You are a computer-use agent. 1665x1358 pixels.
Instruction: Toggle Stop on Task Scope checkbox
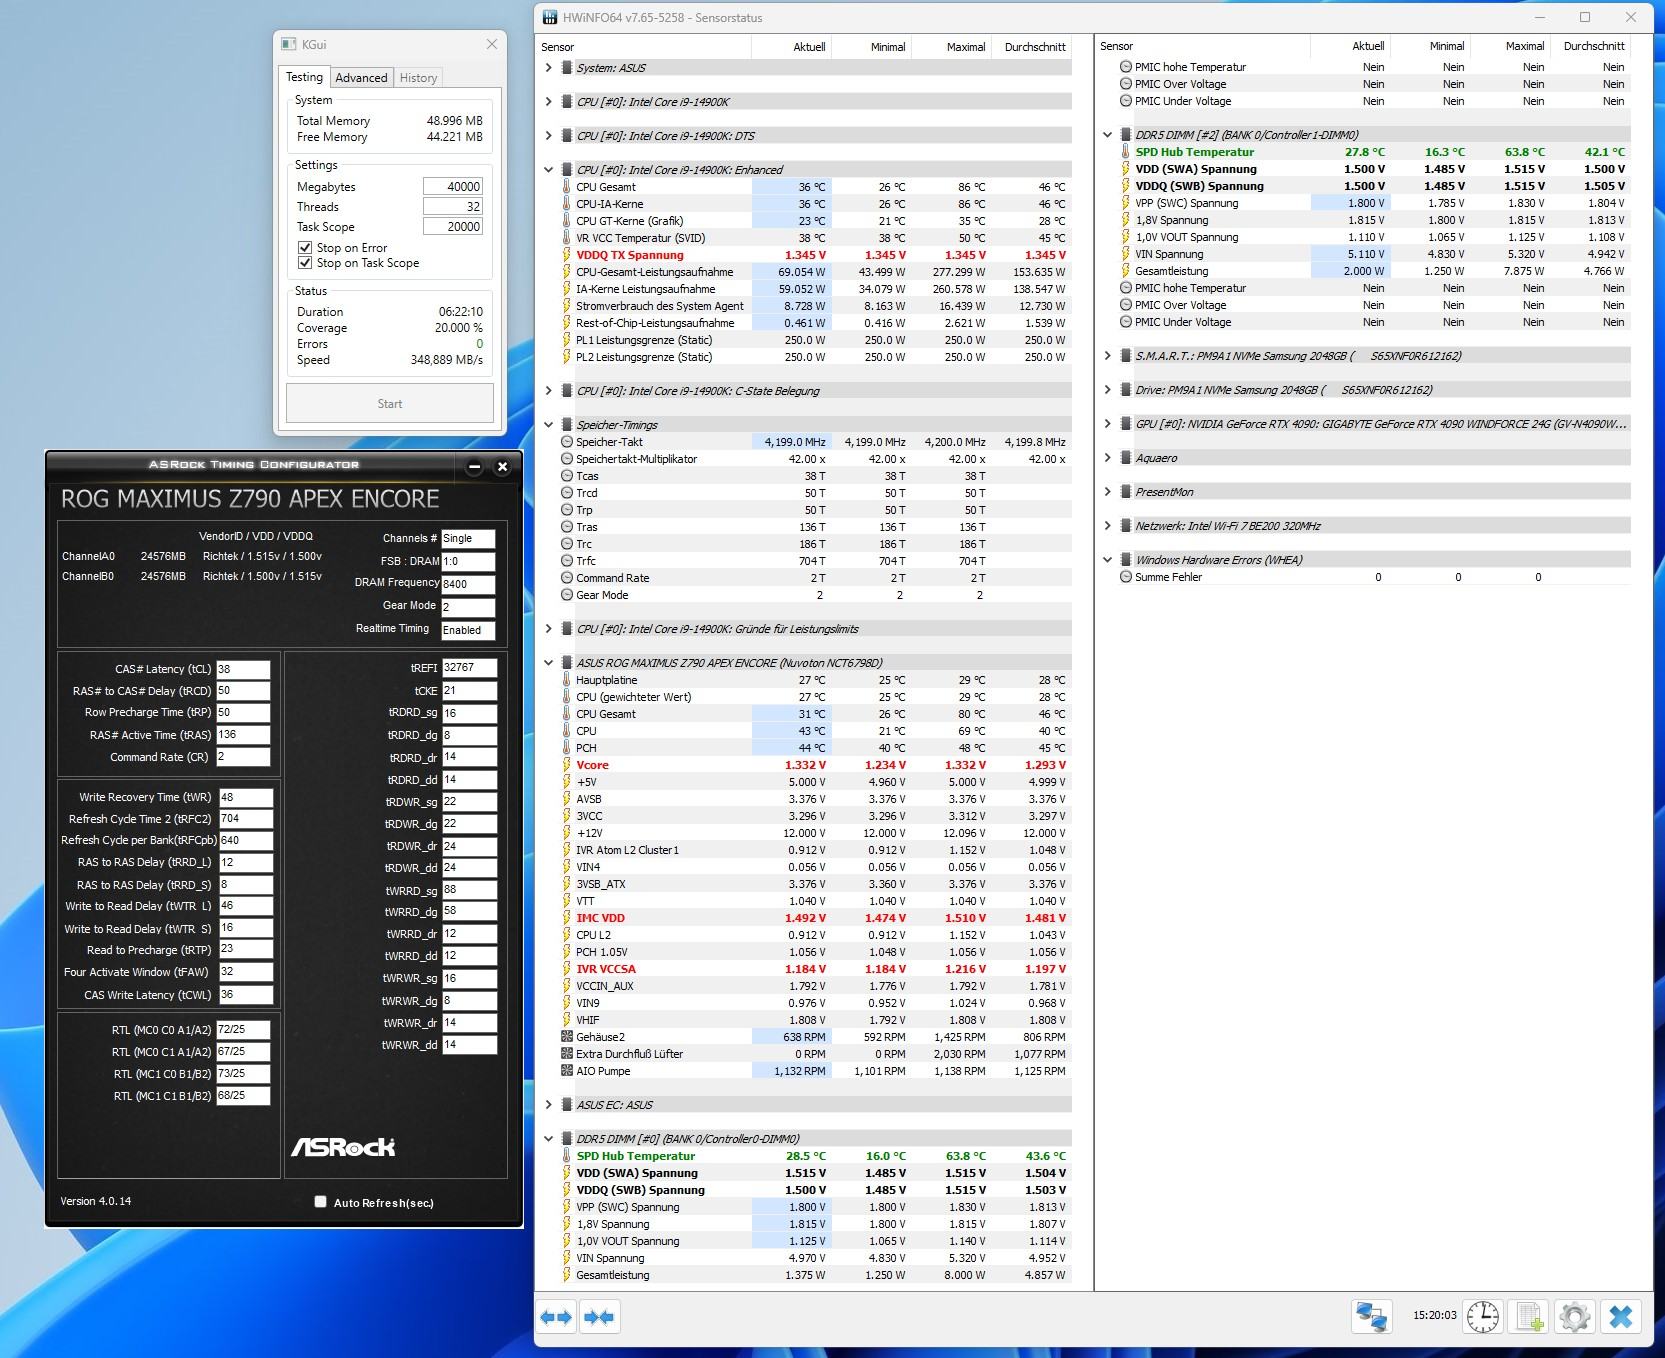pyautogui.click(x=305, y=263)
